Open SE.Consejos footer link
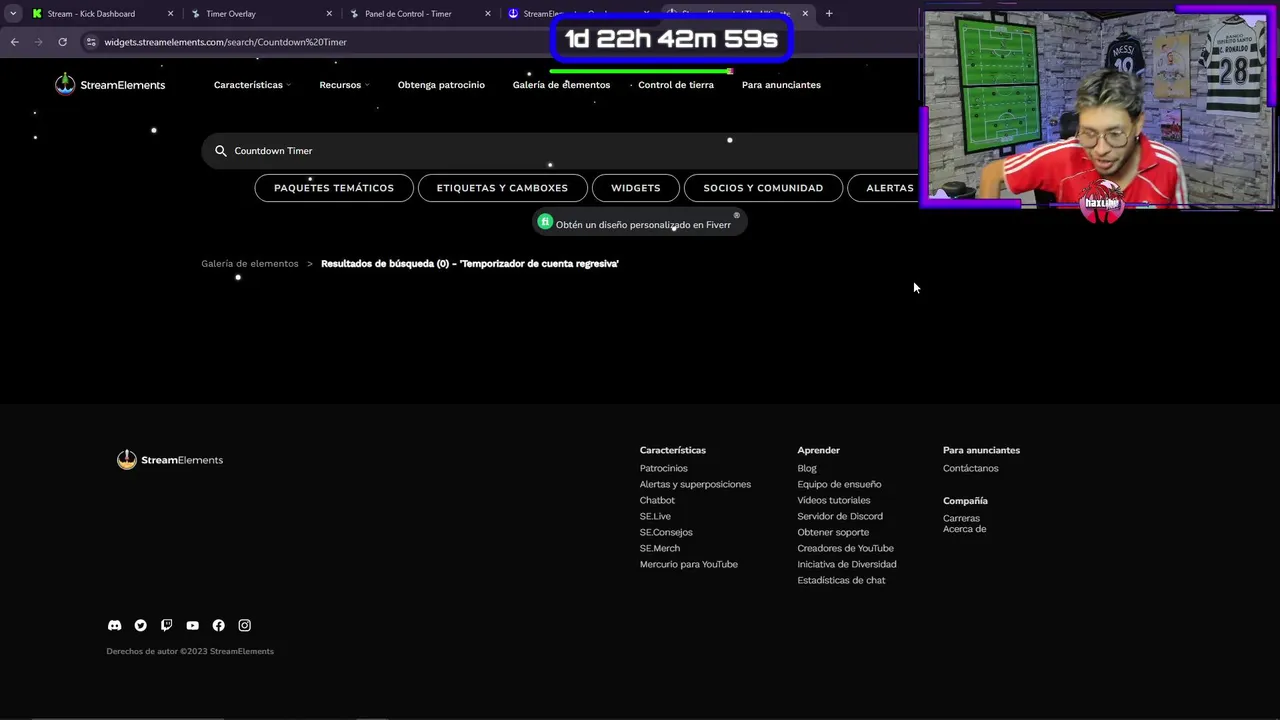 [666, 532]
